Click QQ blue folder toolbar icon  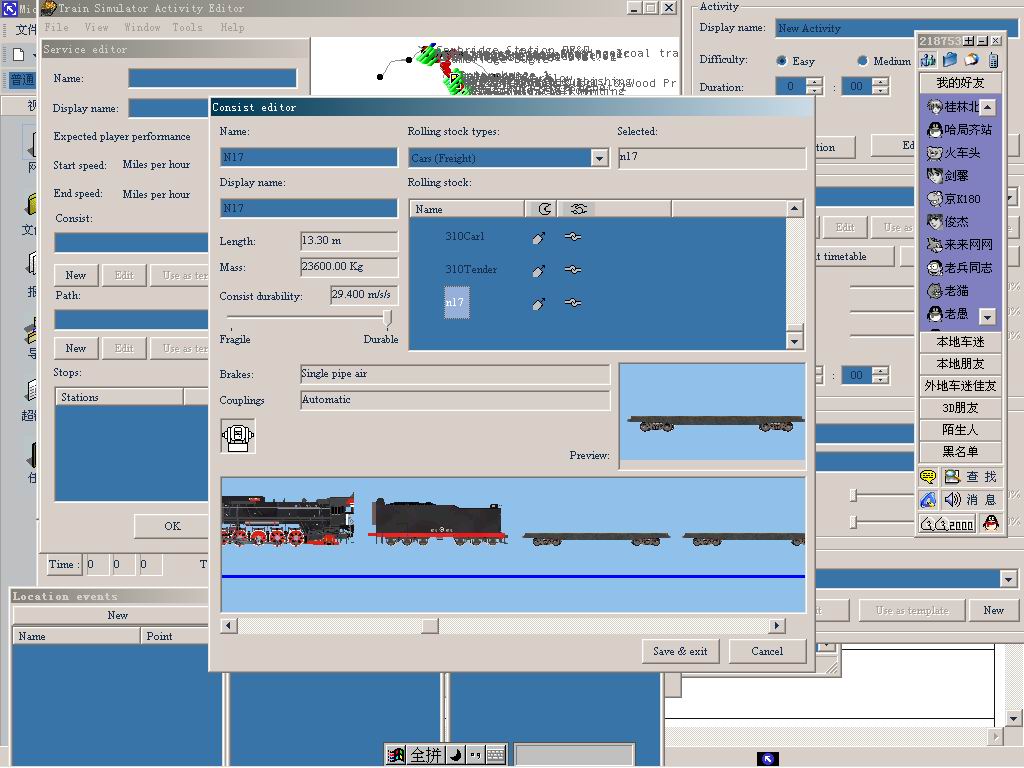[950, 60]
